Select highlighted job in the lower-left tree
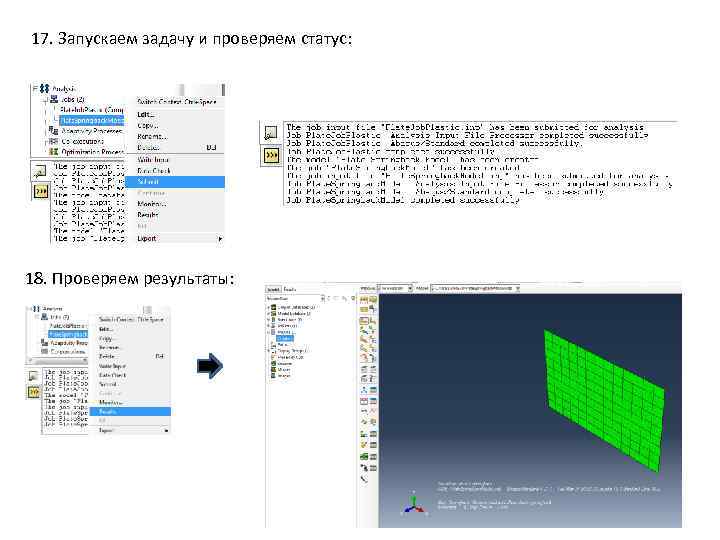This screenshot has width=720, height=540. pyautogui.click(x=68, y=334)
